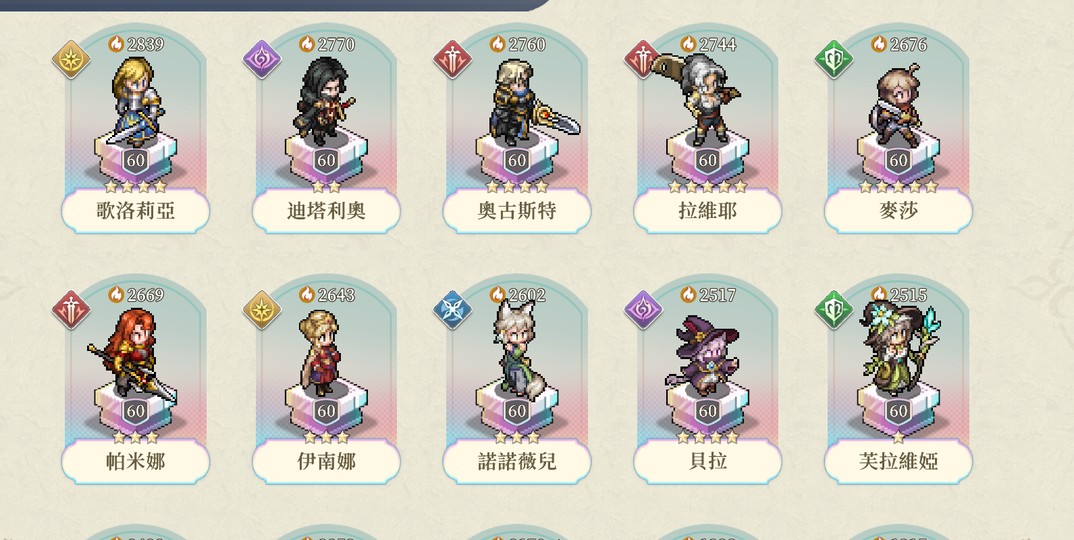Click the purple class icon on 迪塔利奧

pyautogui.click(x=262, y=60)
